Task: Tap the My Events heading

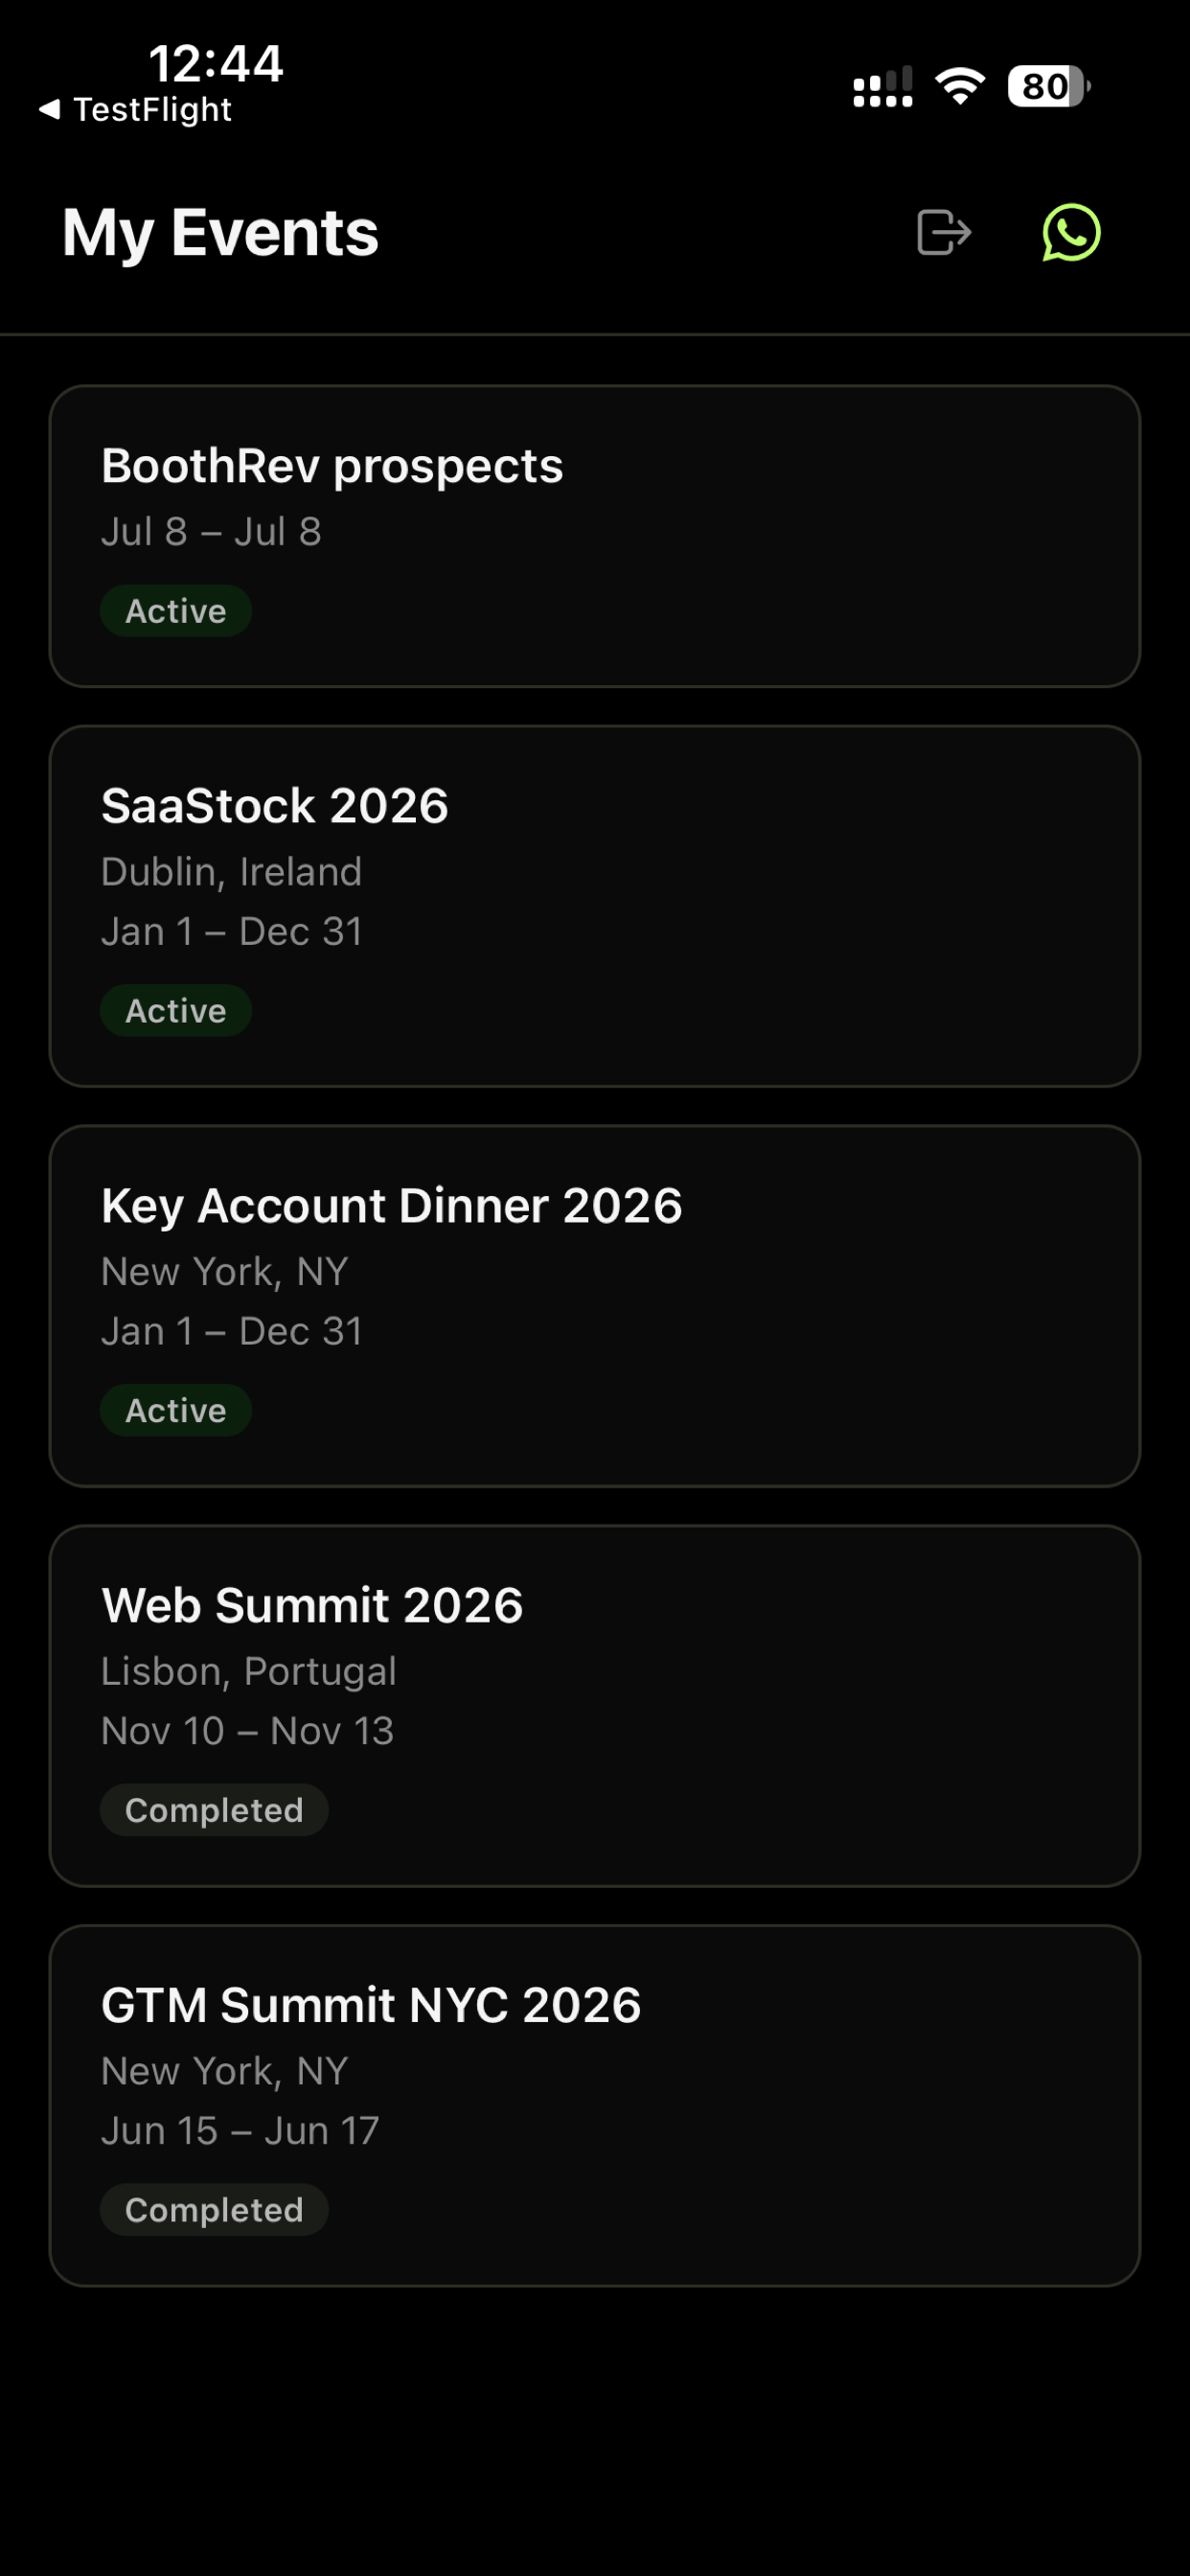Action: (x=221, y=234)
